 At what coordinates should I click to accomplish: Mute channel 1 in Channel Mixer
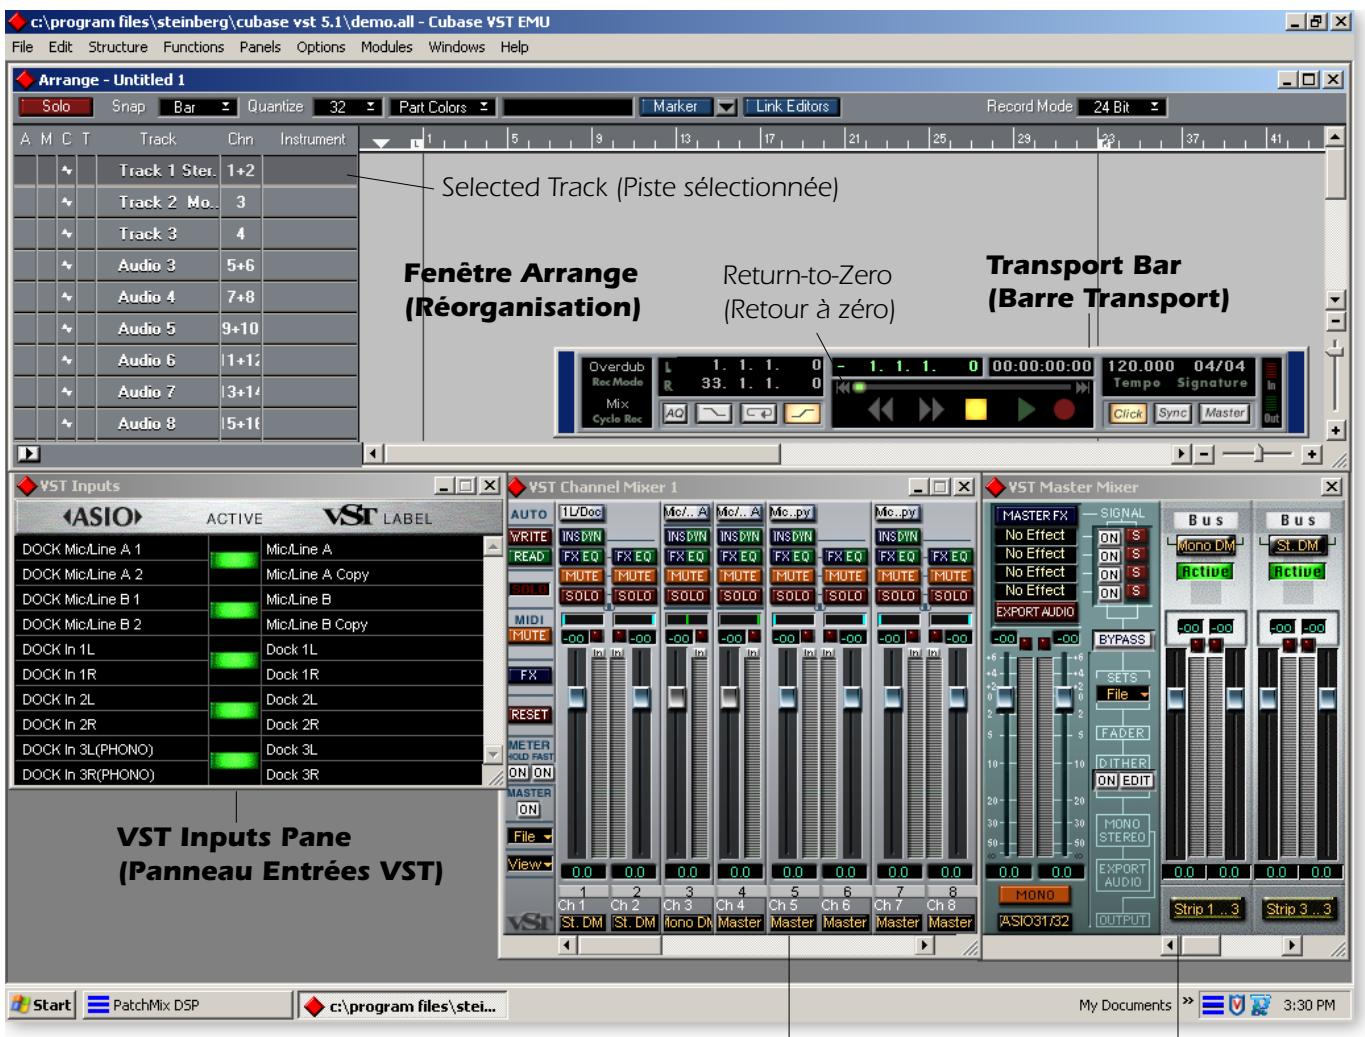point(580,576)
